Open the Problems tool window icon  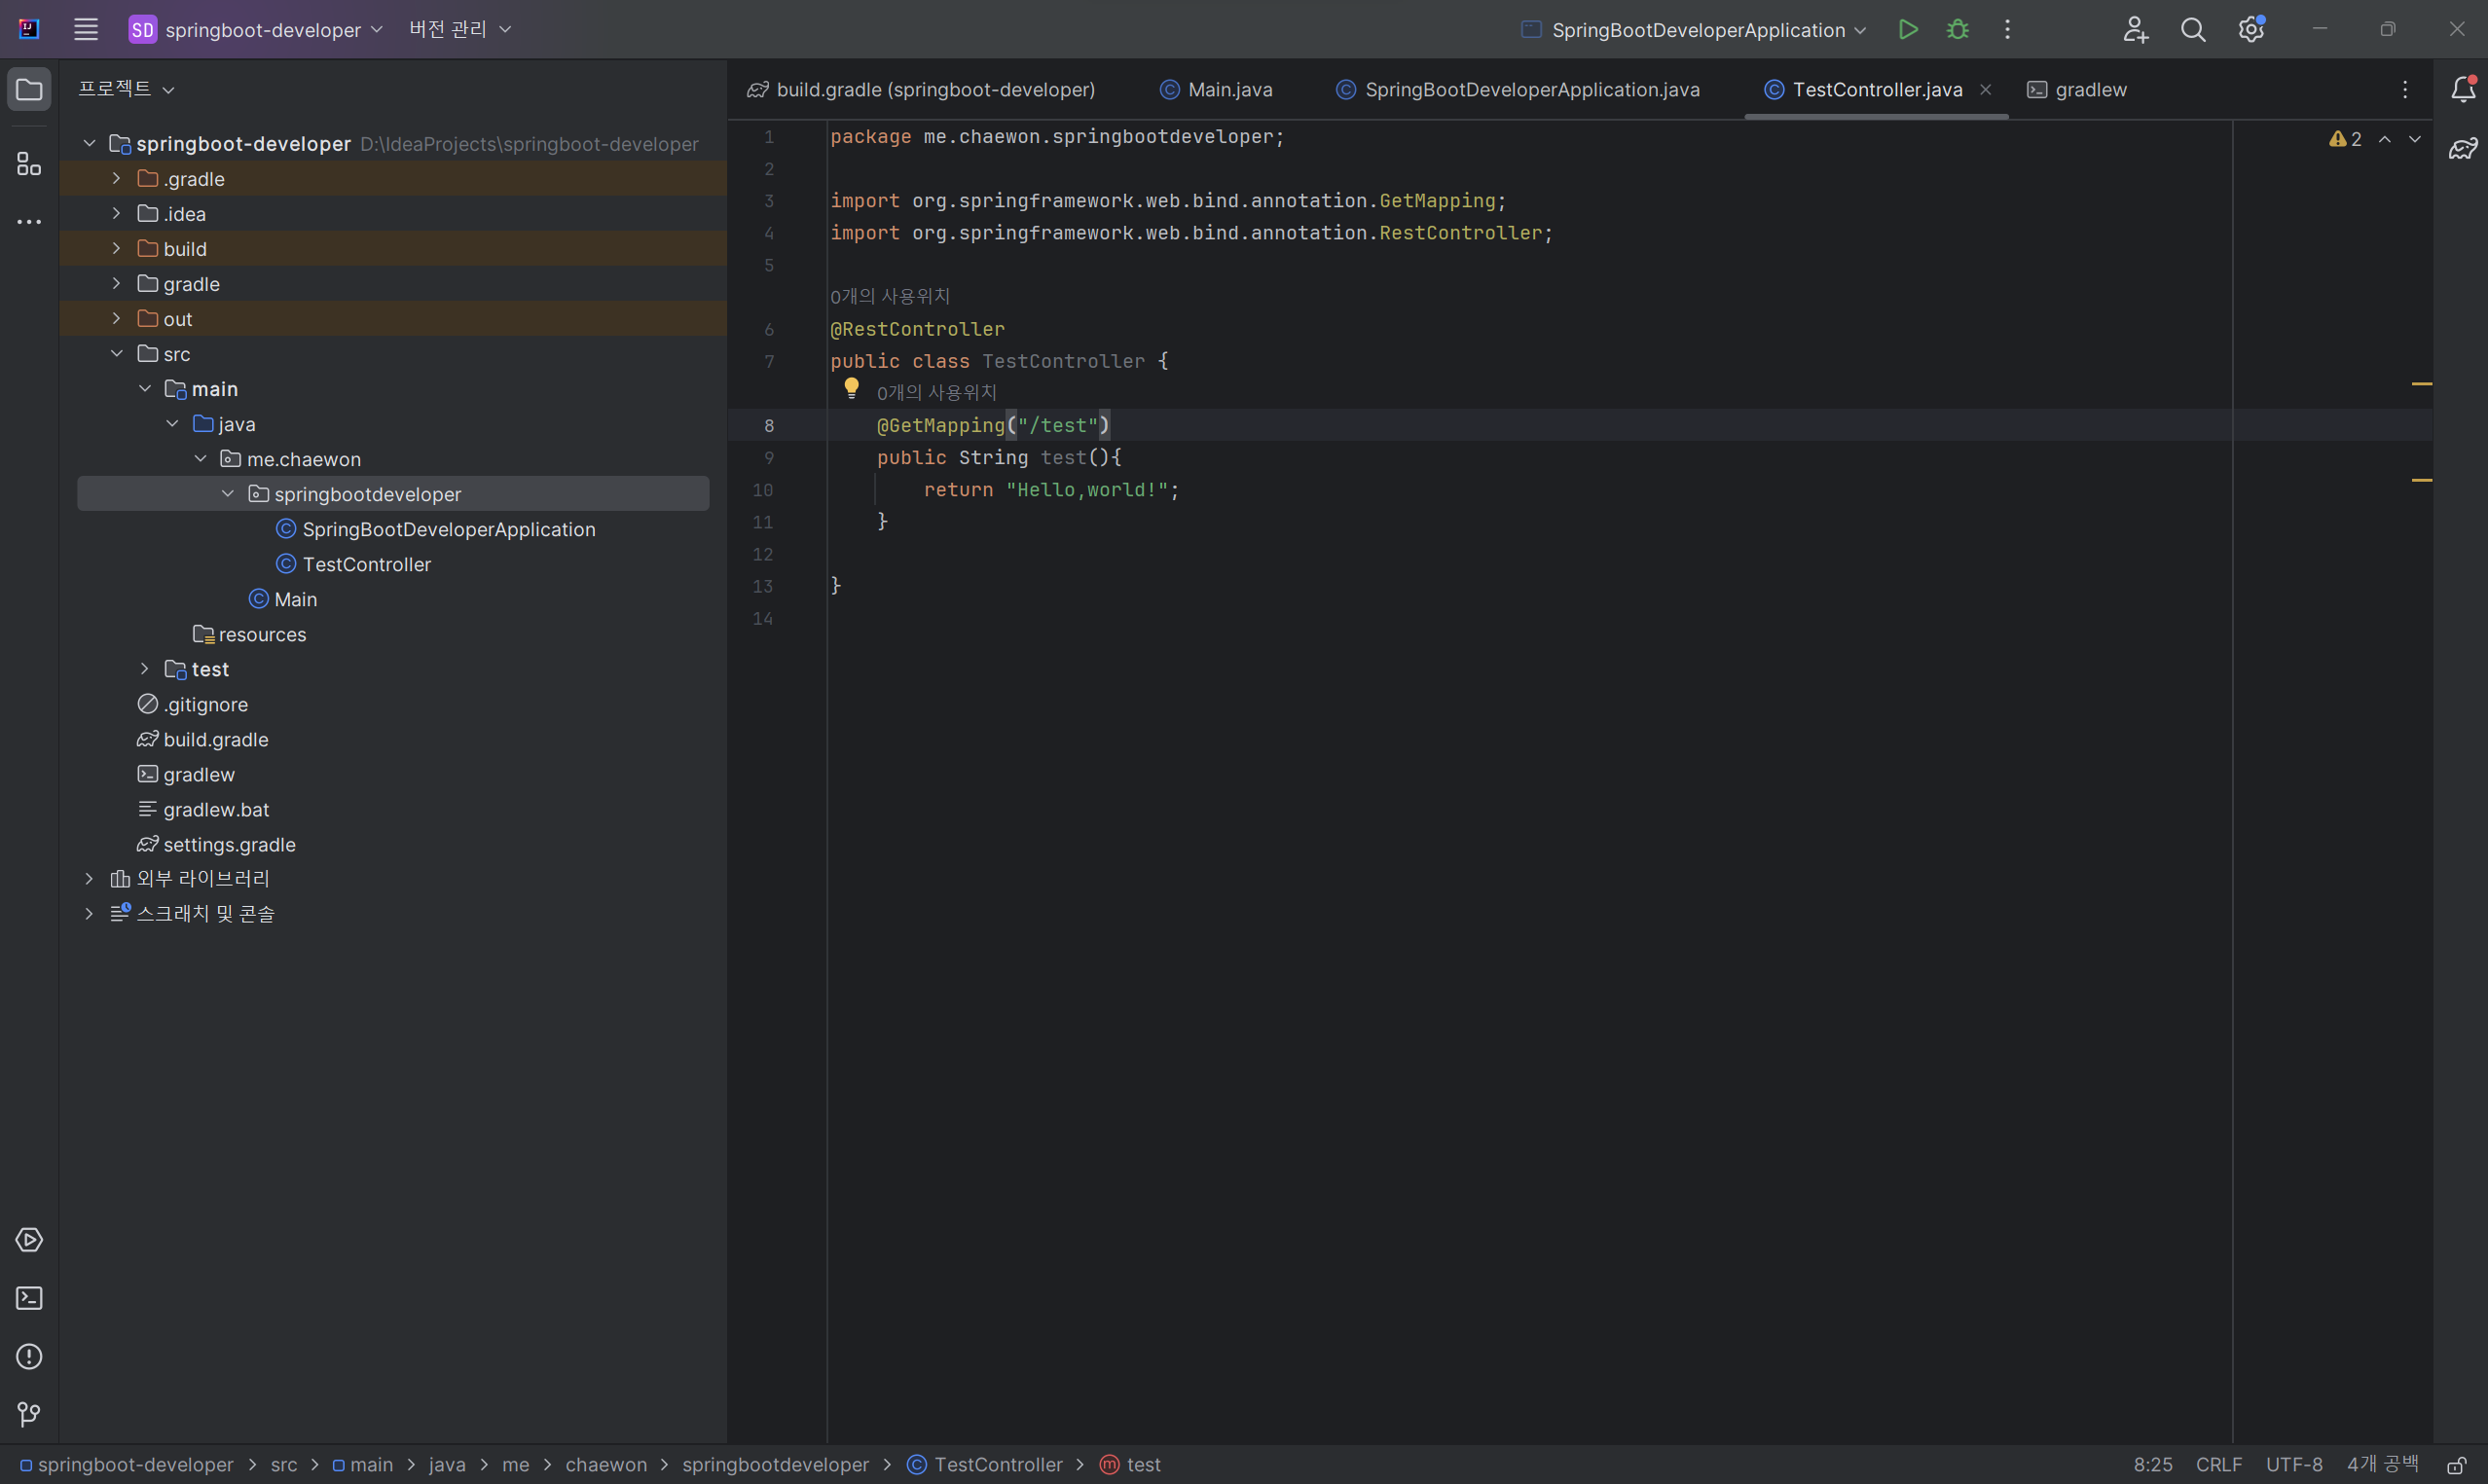coord(29,1357)
